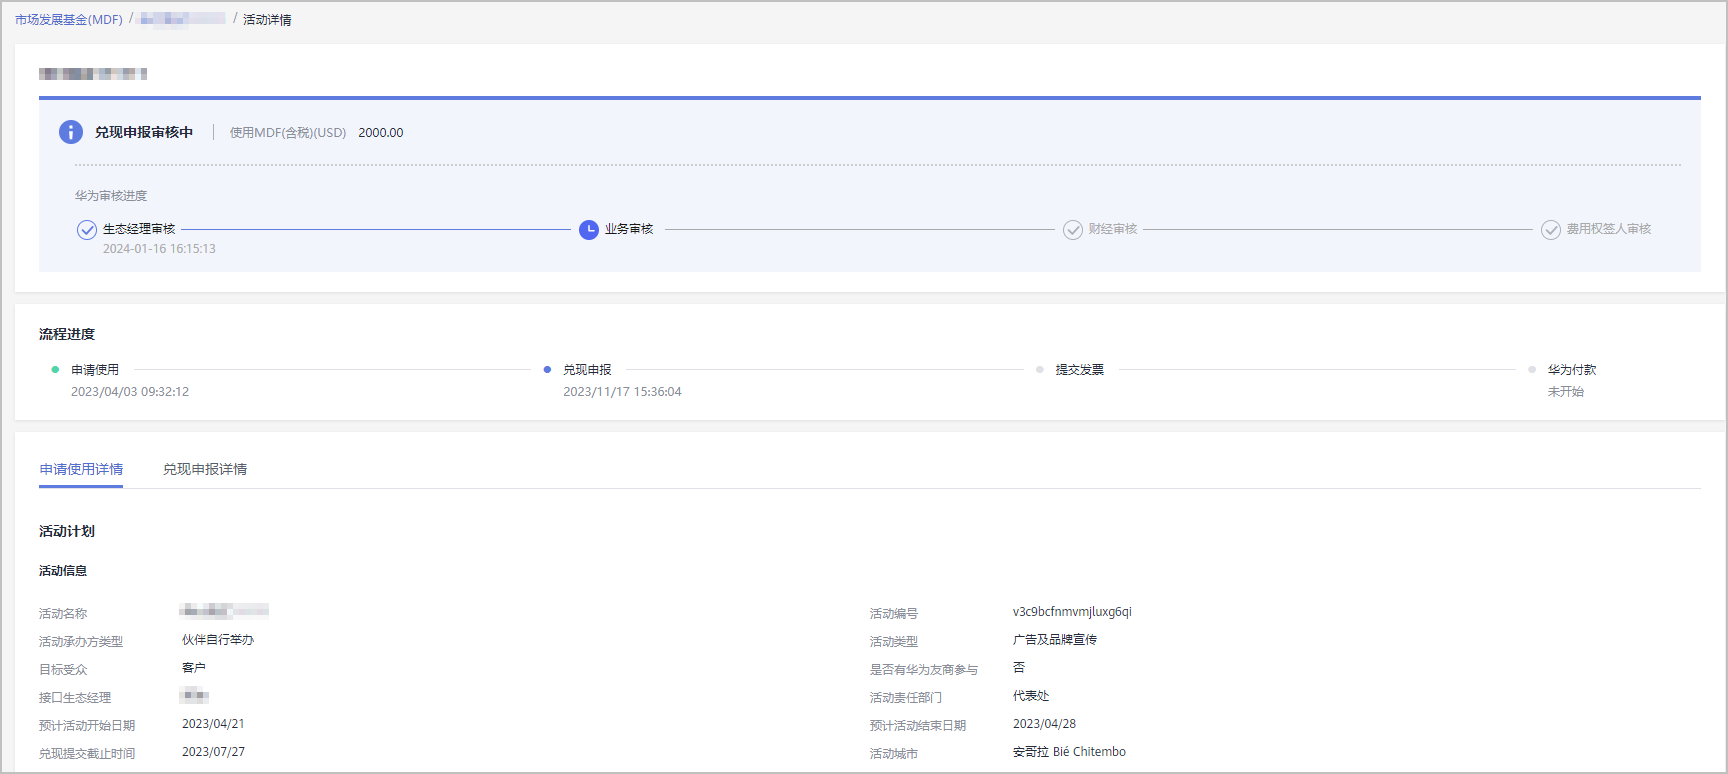Click the 华为付款 process step label
1728x774 pixels.
pyautogui.click(x=1572, y=370)
